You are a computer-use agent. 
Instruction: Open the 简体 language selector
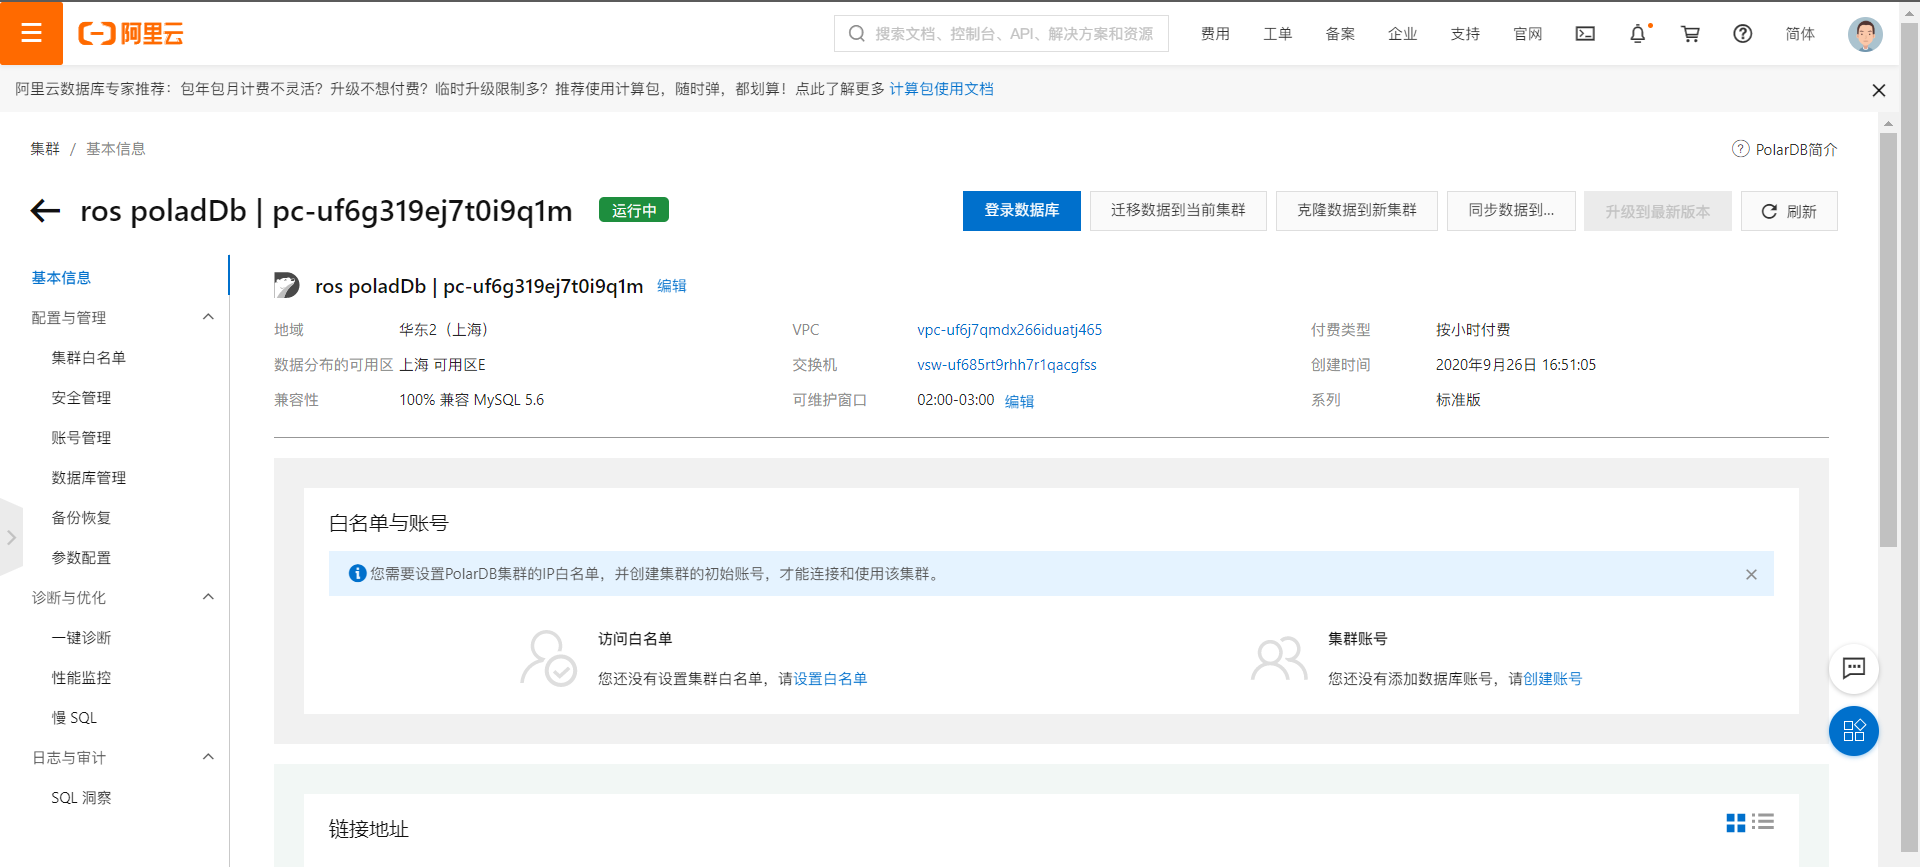pyautogui.click(x=1800, y=34)
